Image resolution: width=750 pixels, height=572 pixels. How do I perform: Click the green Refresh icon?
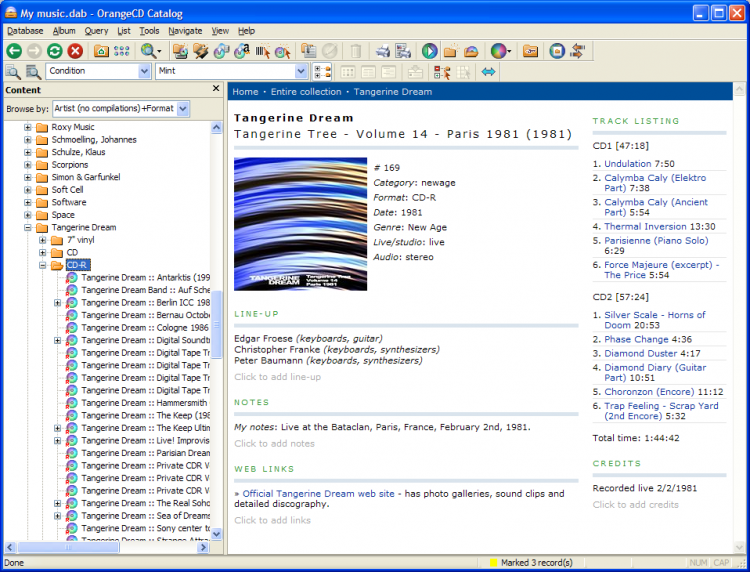point(55,51)
